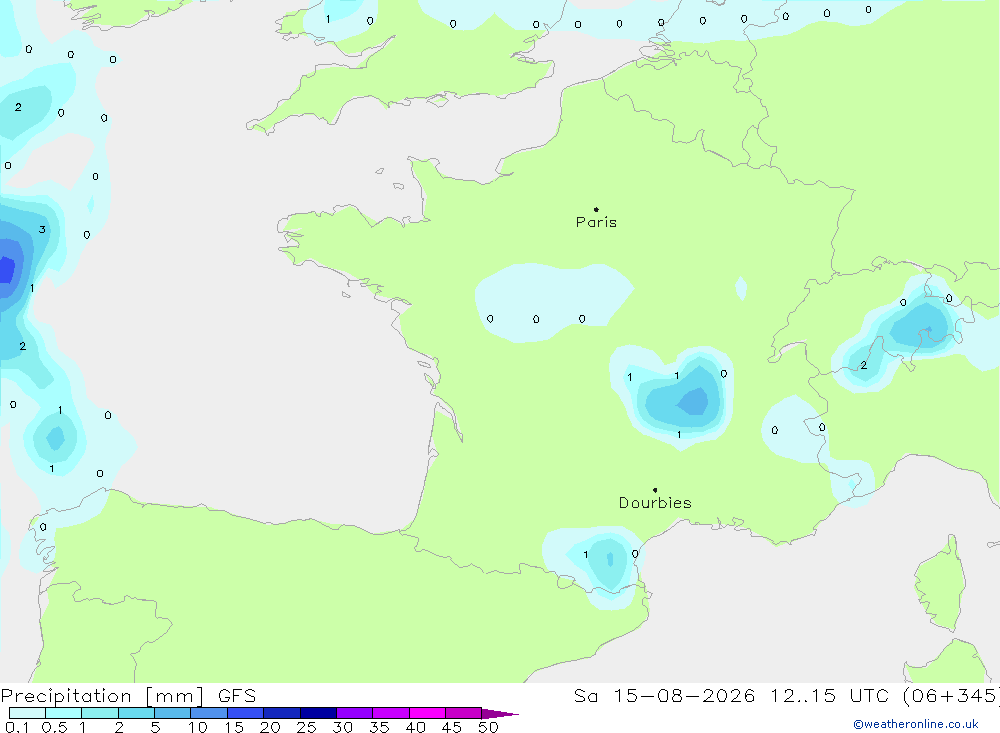Pick the 5–10 mm legend swatch
The width and height of the screenshot is (1000, 733).
pyautogui.click(x=173, y=713)
